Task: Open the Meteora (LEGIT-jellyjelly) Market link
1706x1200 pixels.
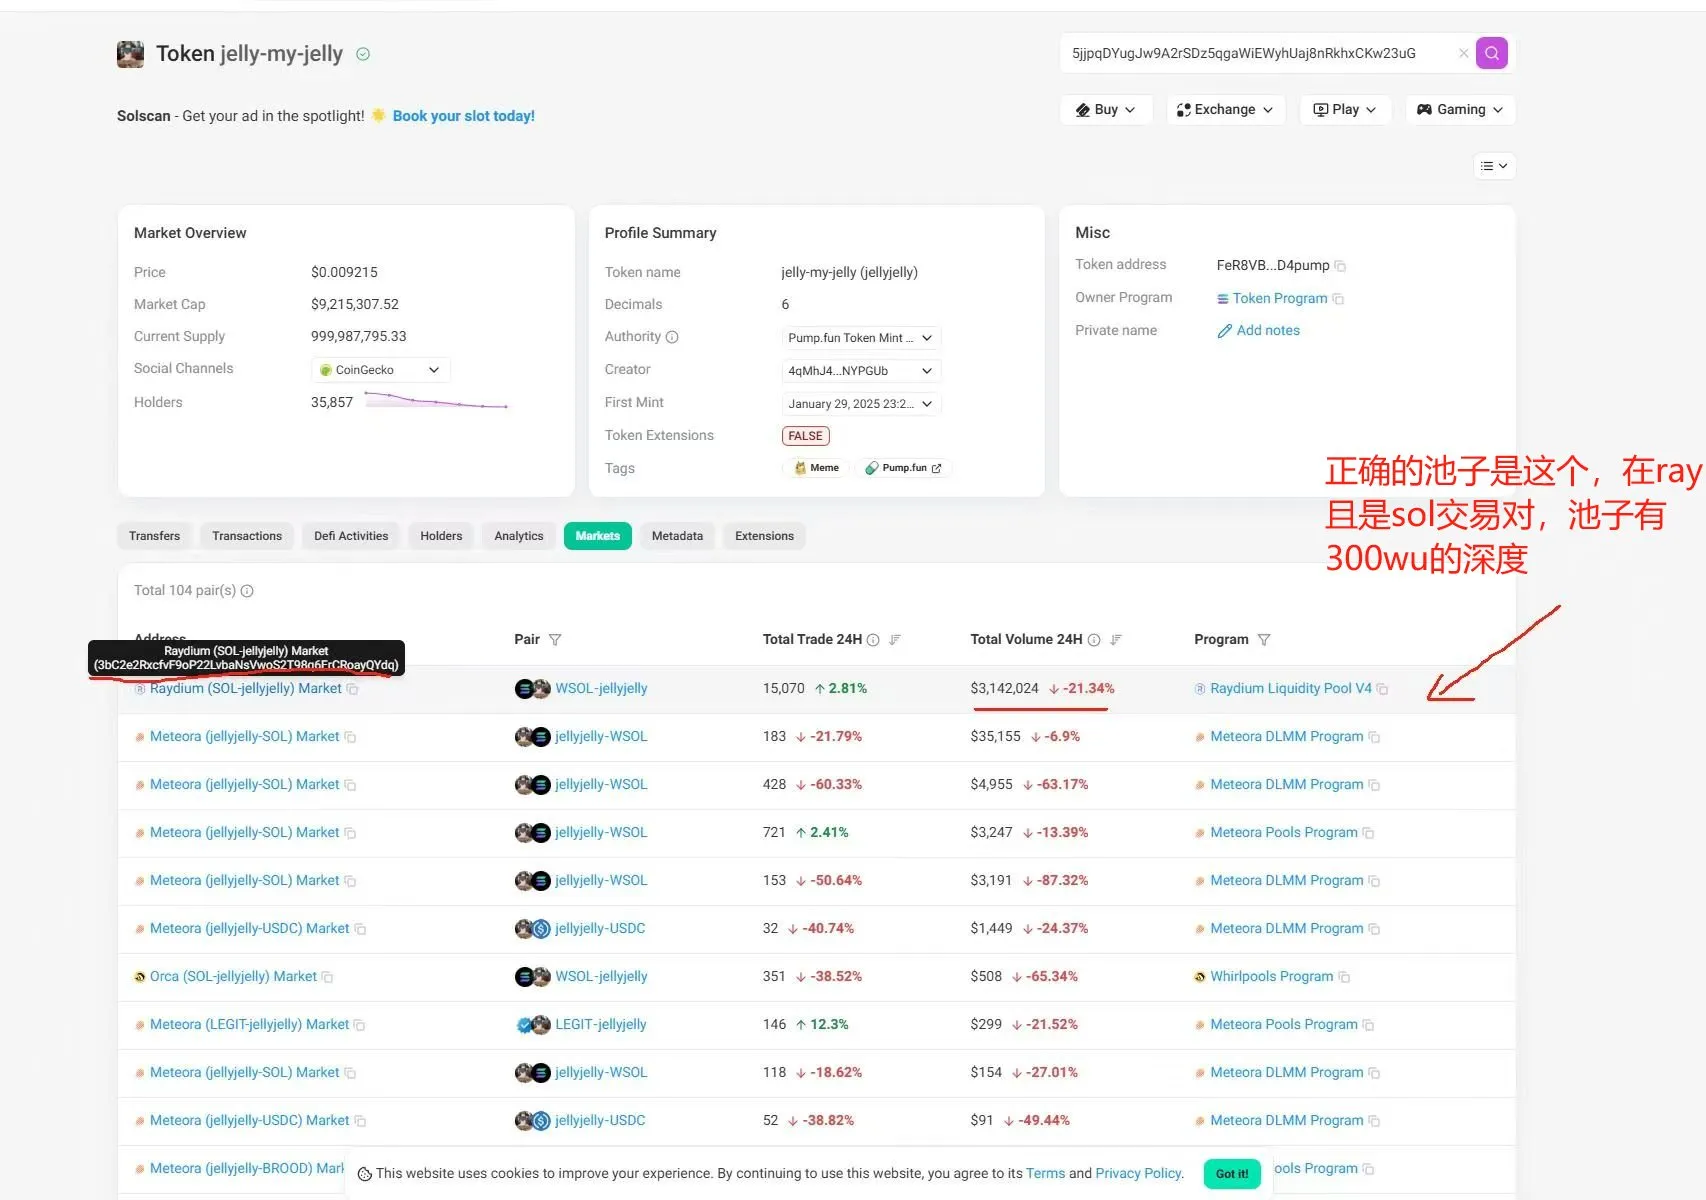Action: coord(249,1024)
